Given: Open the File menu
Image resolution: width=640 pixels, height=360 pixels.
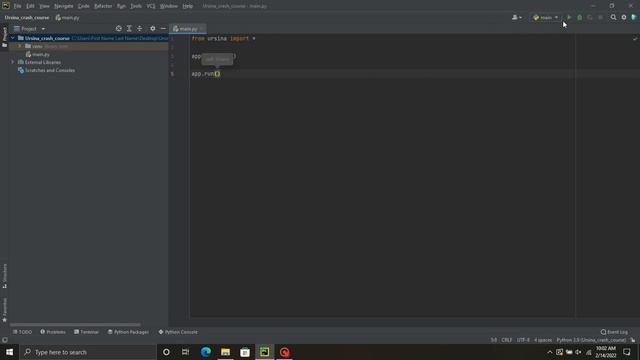Looking at the screenshot, I should (x=17, y=6).
